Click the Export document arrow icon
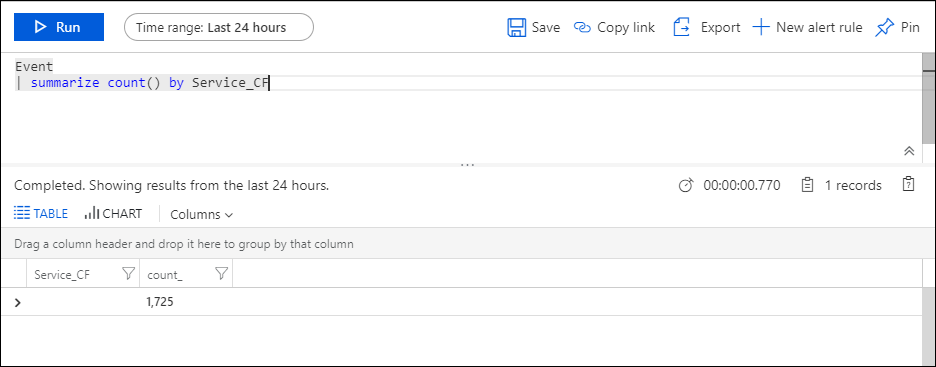 coord(682,27)
